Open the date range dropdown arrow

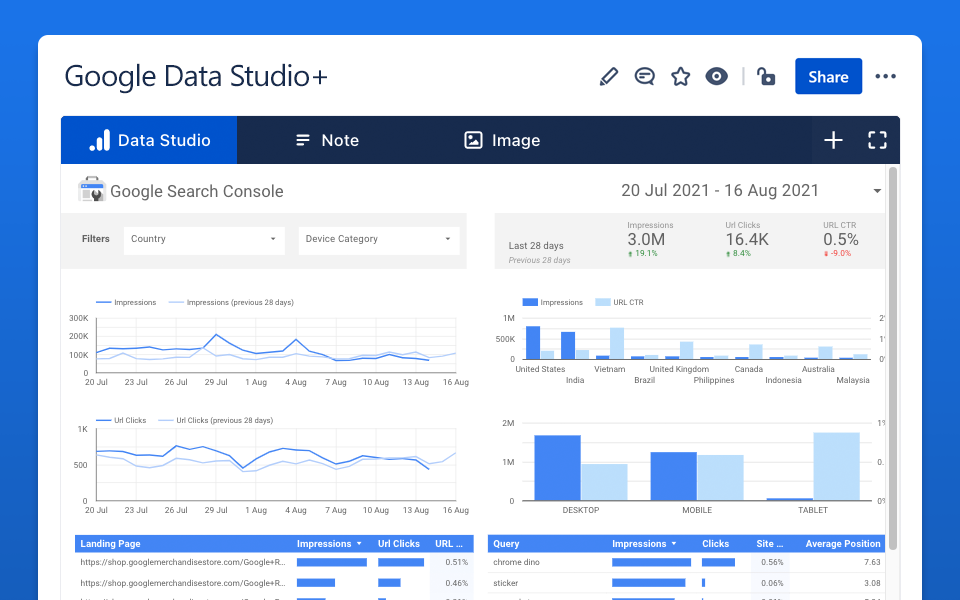(x=877, y=191)
